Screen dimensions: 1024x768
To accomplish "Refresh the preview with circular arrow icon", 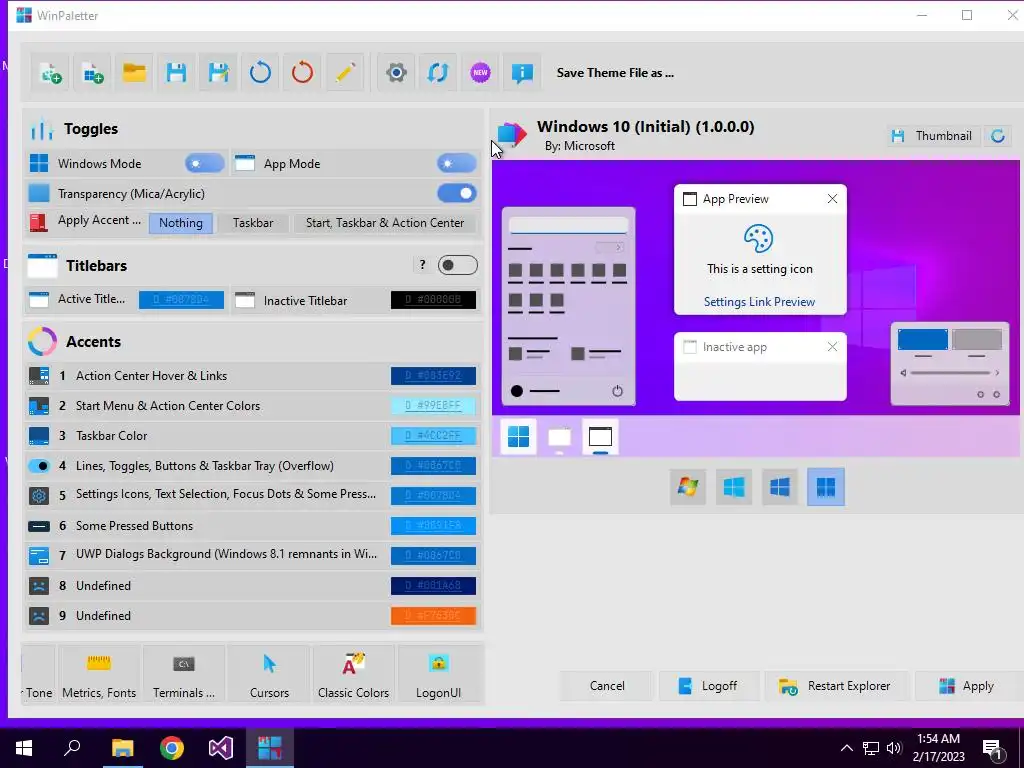I will pyautogui.click(x=998, y=136).
